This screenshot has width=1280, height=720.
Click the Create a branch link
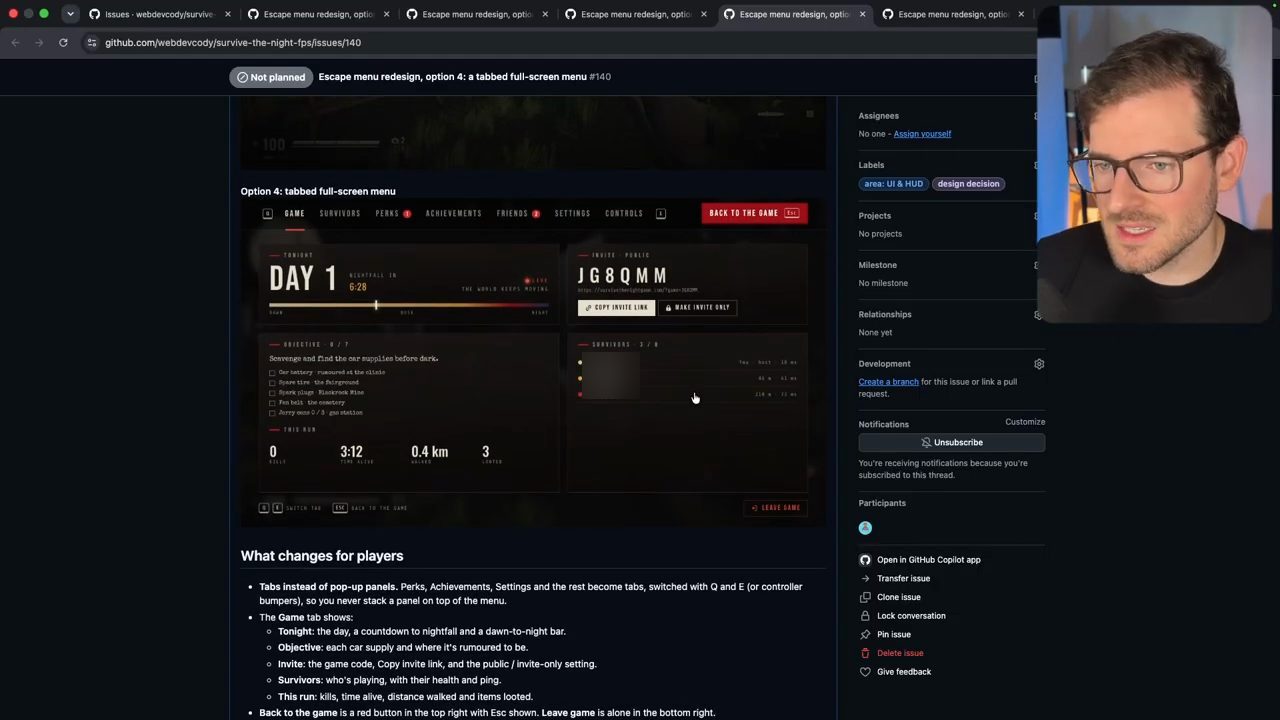(x=888, y=382)
